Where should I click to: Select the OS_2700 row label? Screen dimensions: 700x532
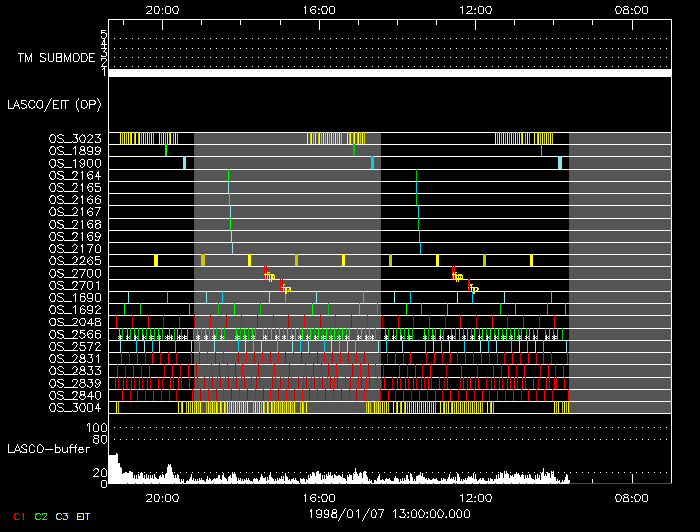pos(75,273)
